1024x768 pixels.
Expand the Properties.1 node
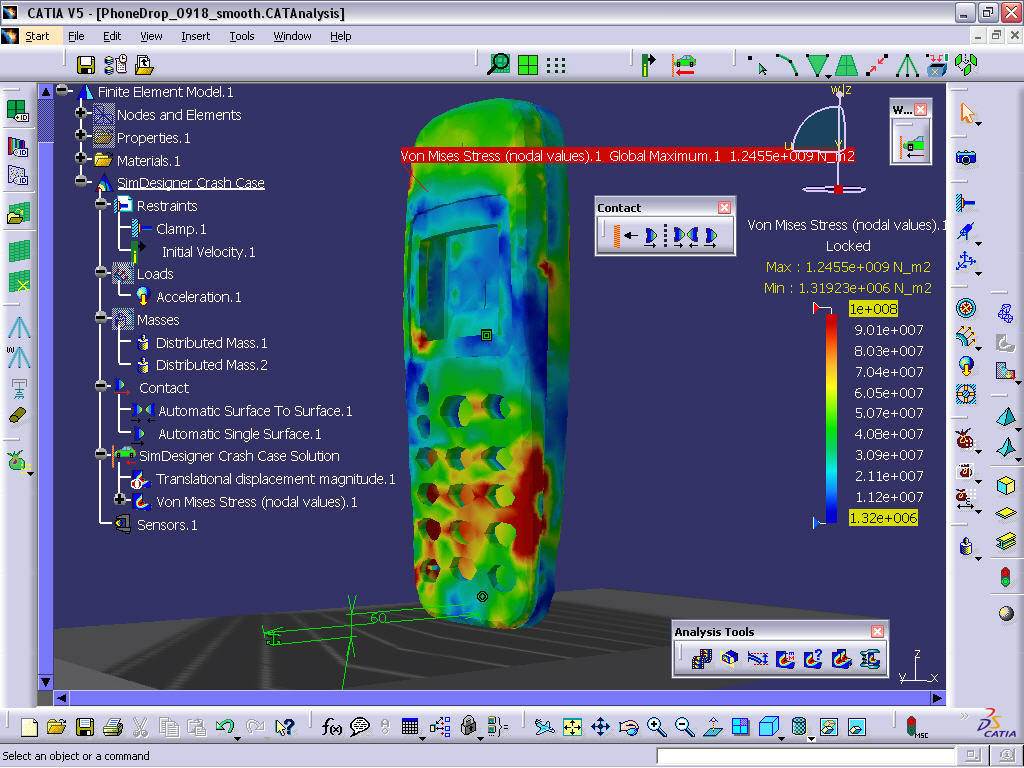click(81, 135)
